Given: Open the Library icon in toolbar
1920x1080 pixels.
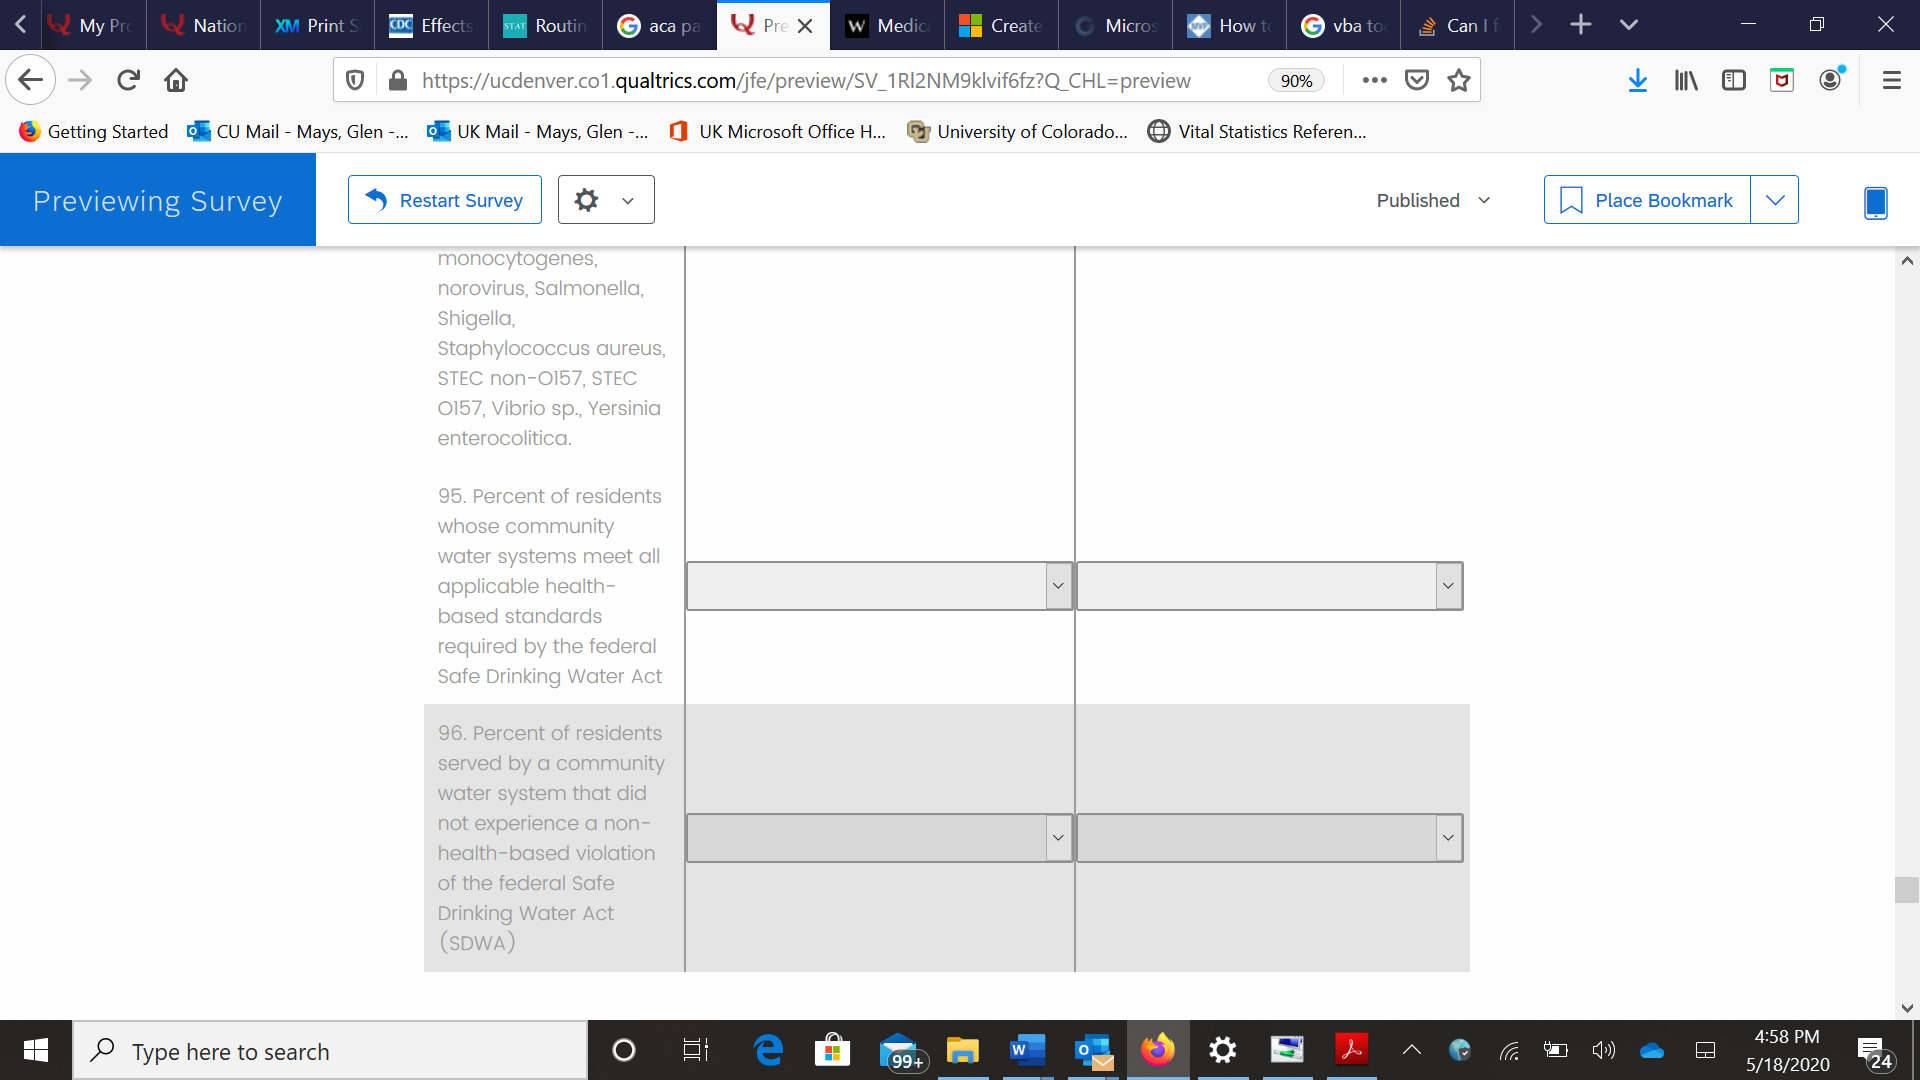Looking at the screenshot, I should 1686,80.
